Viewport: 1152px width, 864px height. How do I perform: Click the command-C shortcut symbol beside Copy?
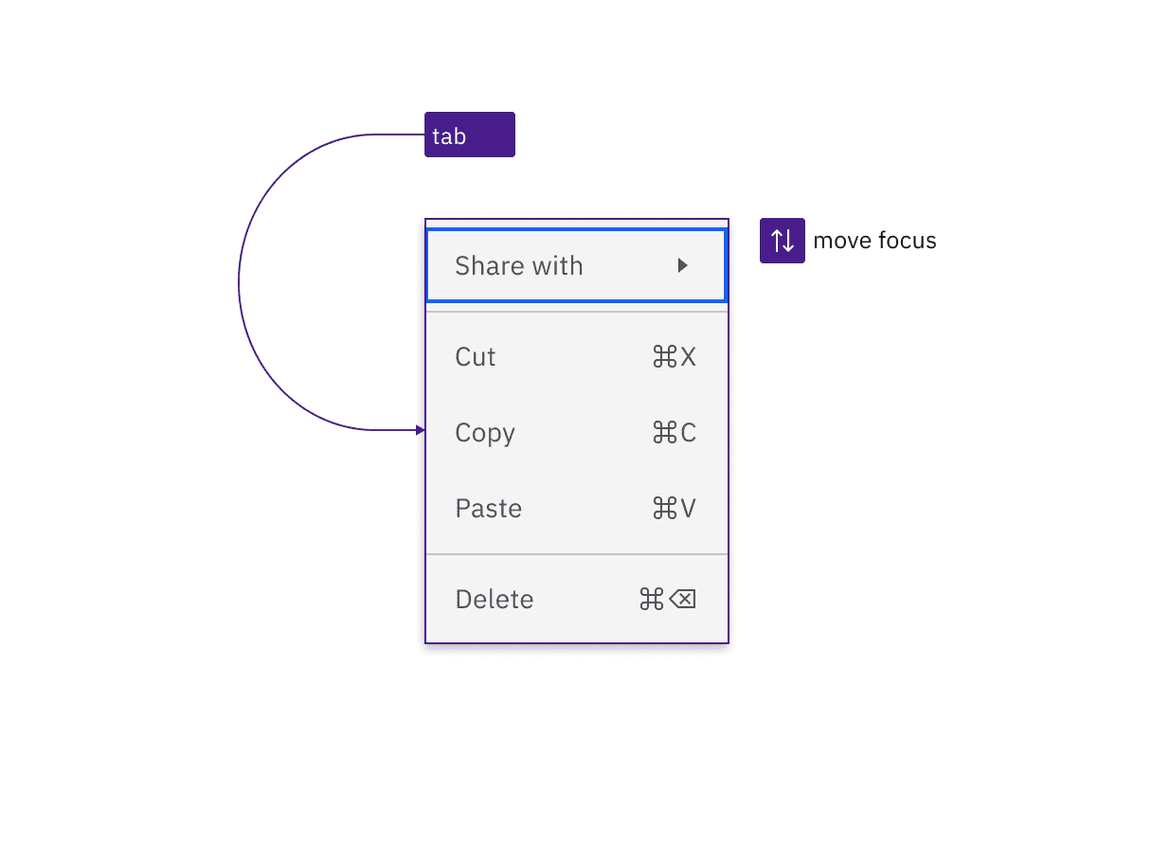point(674,433)
